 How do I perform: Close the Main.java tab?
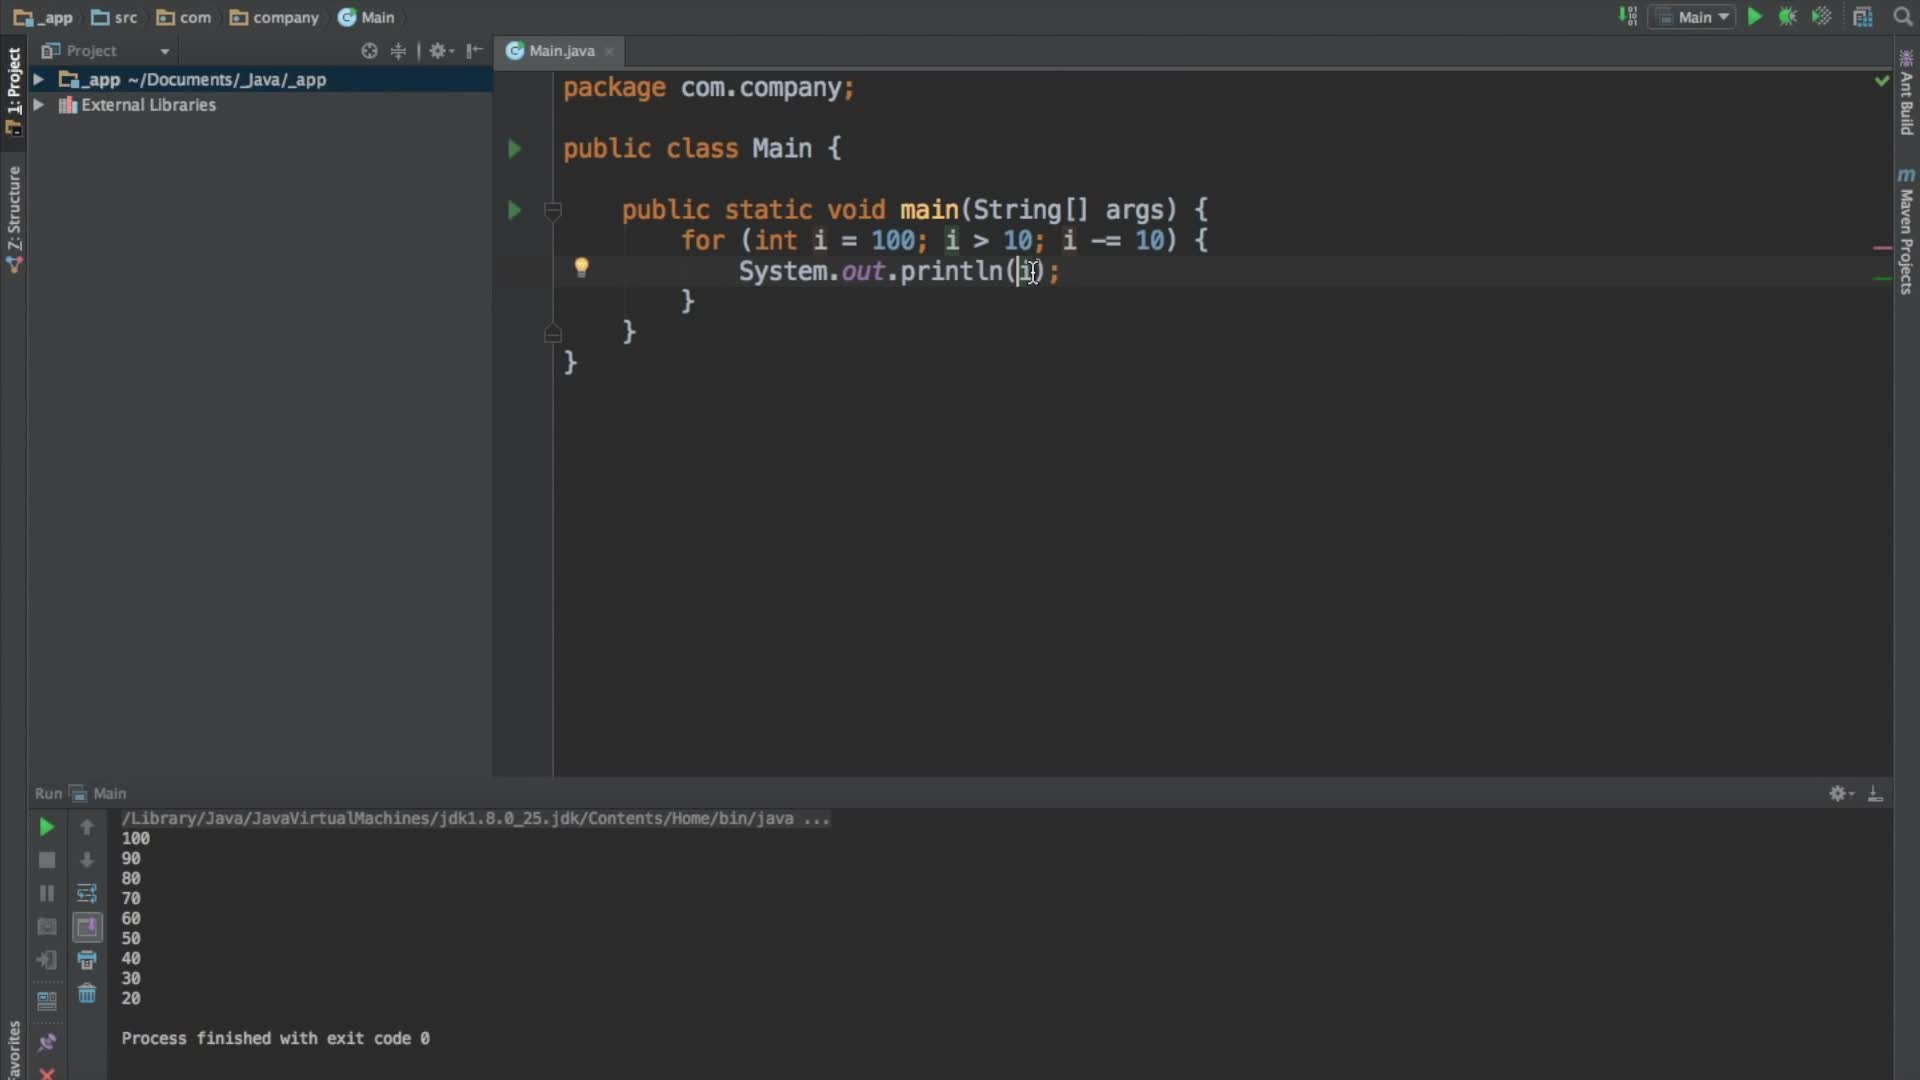click(x=609, y=51)
